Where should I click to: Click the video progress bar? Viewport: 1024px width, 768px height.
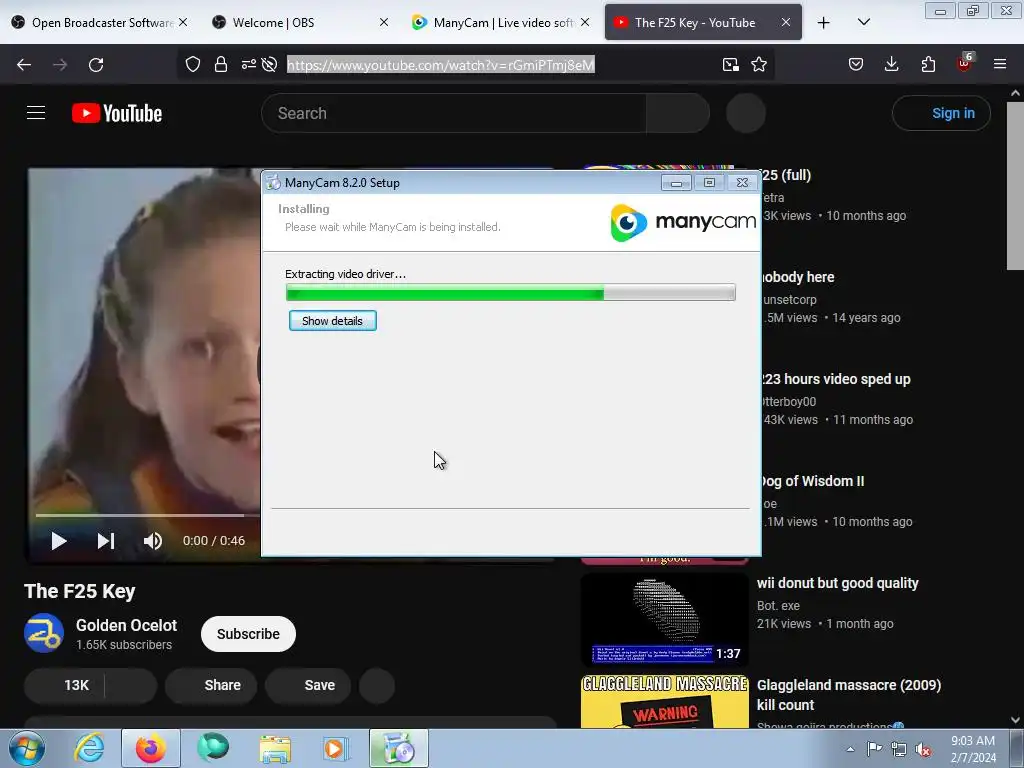click(x=148, y=515)
